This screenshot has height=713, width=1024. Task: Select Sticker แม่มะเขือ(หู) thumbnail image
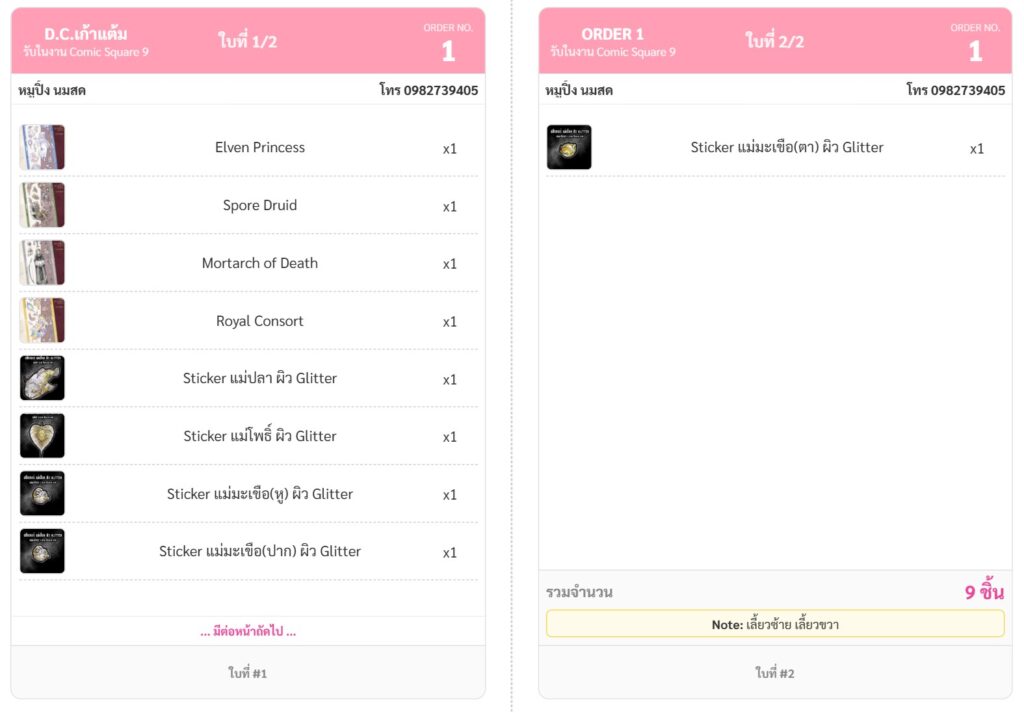42,494
